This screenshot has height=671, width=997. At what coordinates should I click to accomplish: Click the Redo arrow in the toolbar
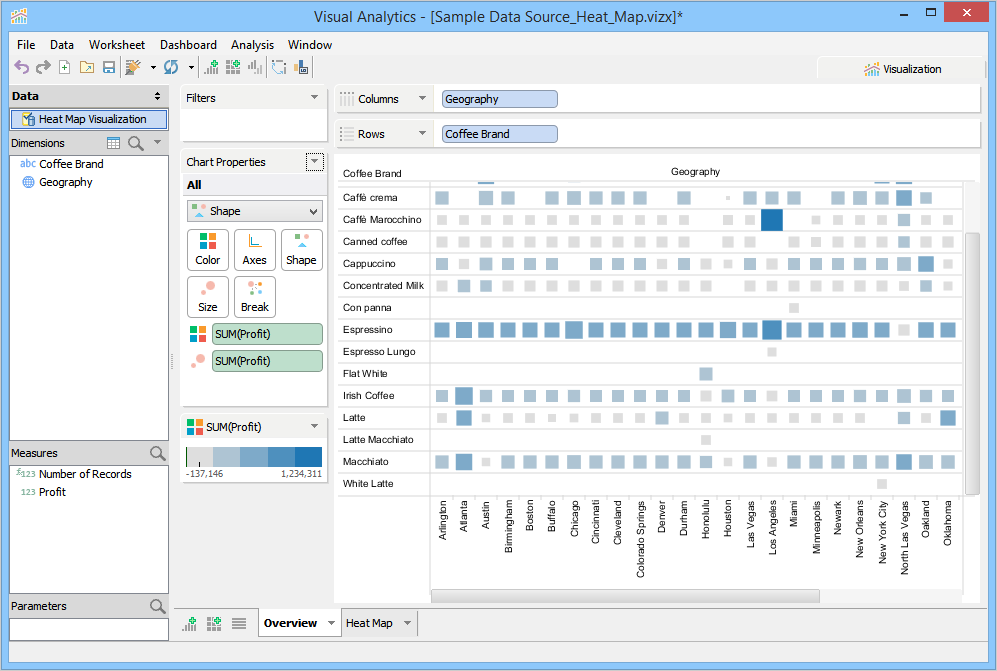click(x=43, y=67)
